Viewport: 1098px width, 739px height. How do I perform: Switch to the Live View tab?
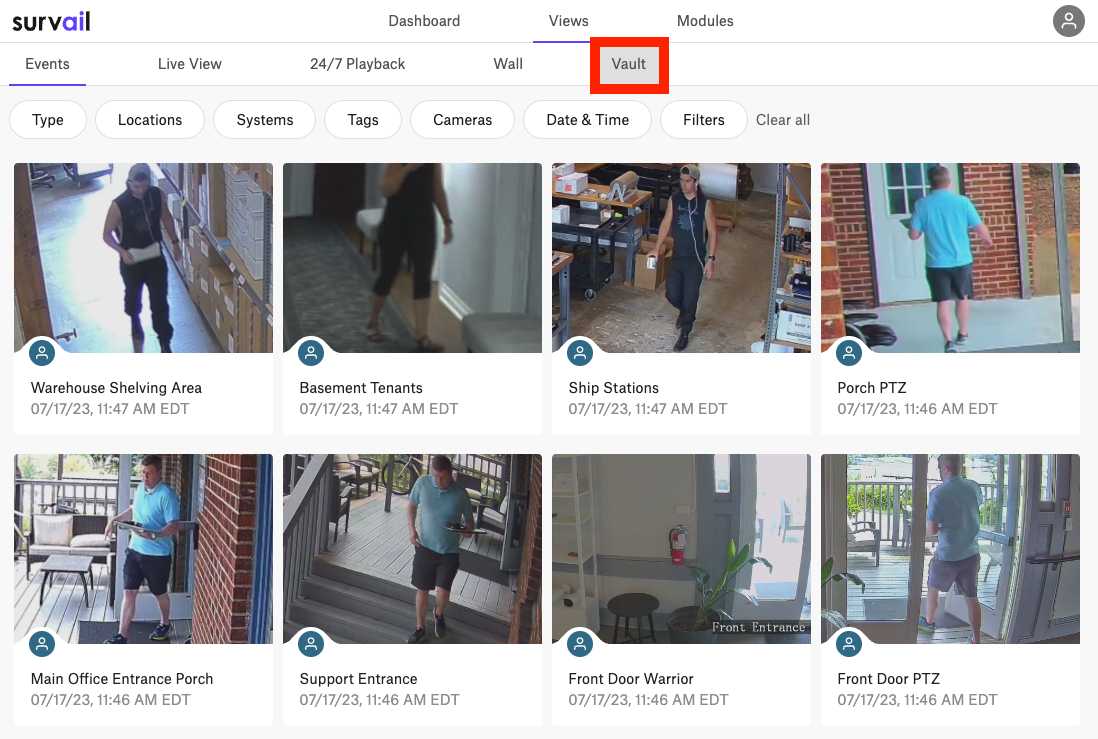click(x=190, y=64)
